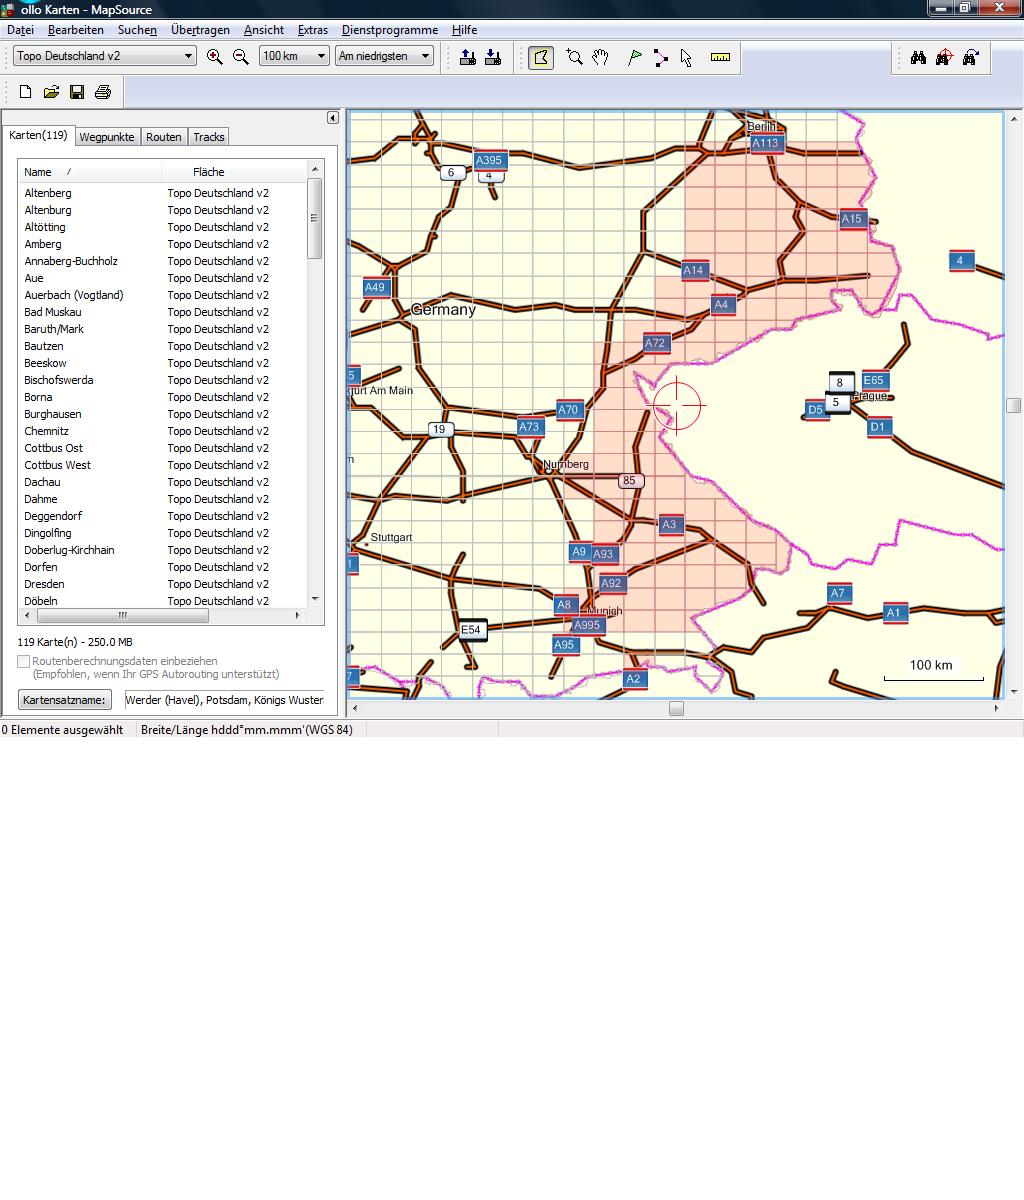Click the map list scroll down arrow
The width and height of the screenshot is (1024, 1200).
(x=315, y=599)
